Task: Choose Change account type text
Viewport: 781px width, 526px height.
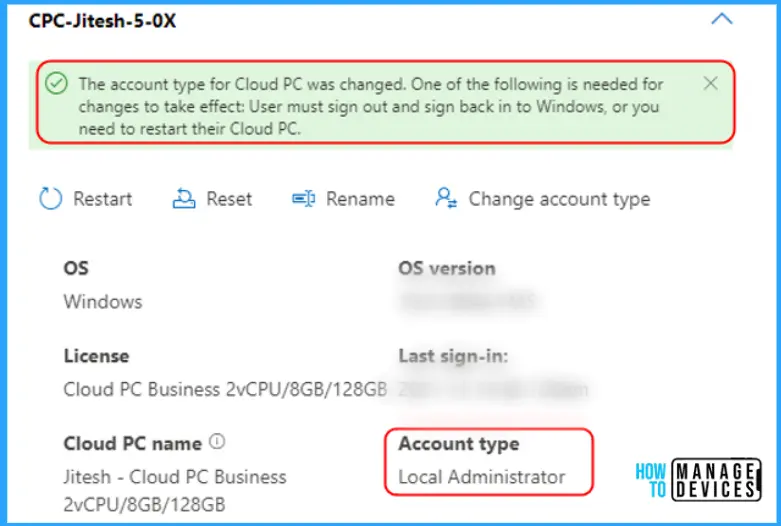Action: pos(559,199)
